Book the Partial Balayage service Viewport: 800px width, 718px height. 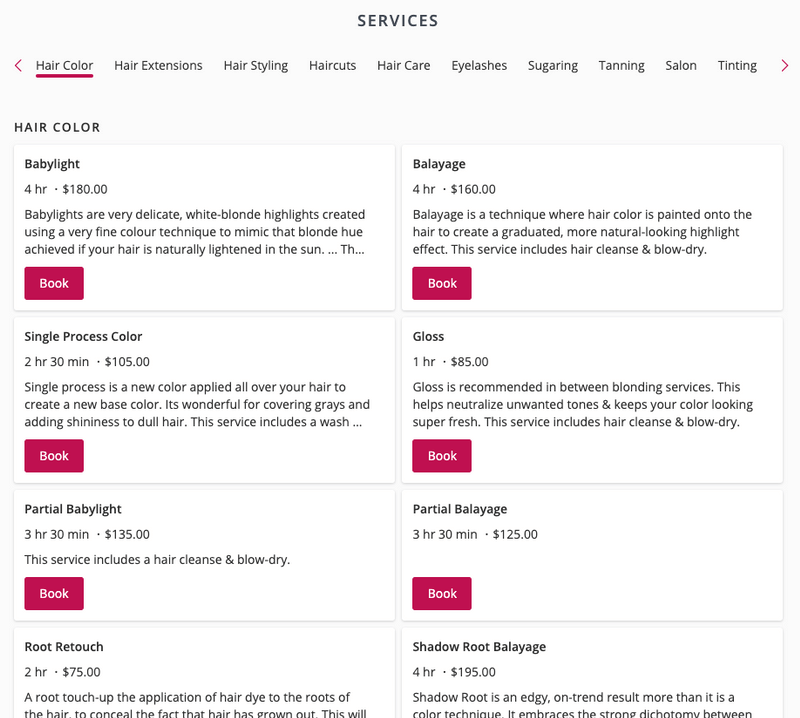tap(442, 593)
